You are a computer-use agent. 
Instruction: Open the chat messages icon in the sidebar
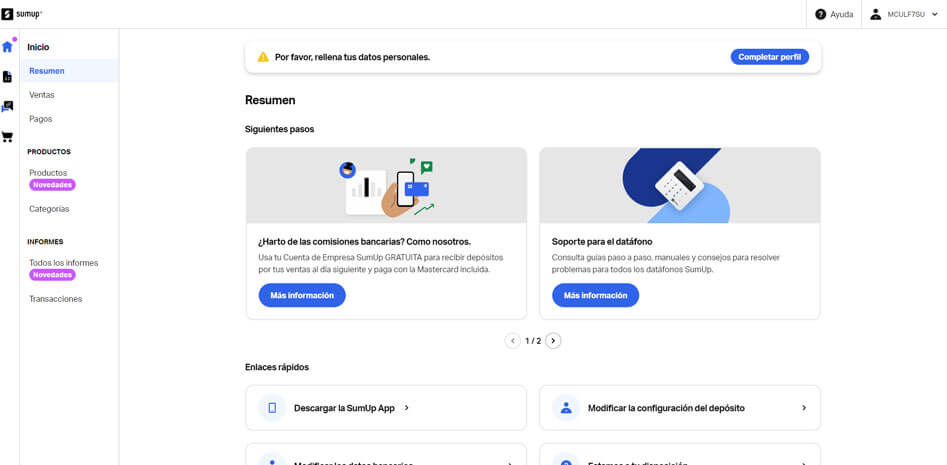pyautogui.click(x=8, y=107)
